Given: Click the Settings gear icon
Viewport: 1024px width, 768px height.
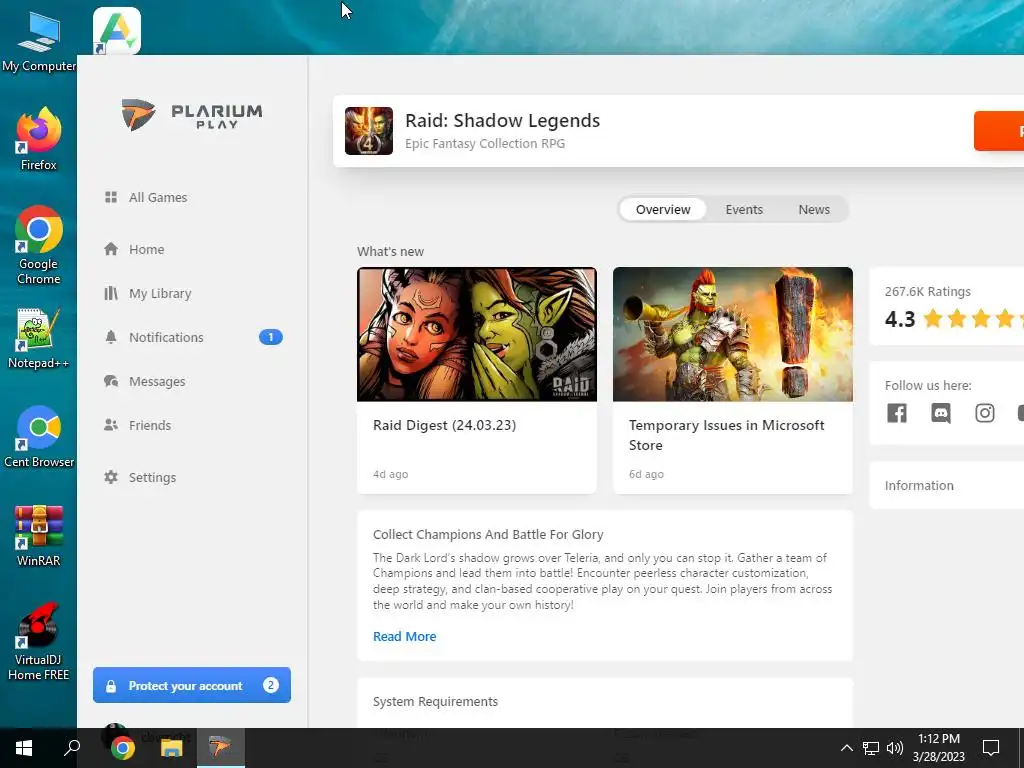Looking at the screenshot, I should [x=111, y=477].
